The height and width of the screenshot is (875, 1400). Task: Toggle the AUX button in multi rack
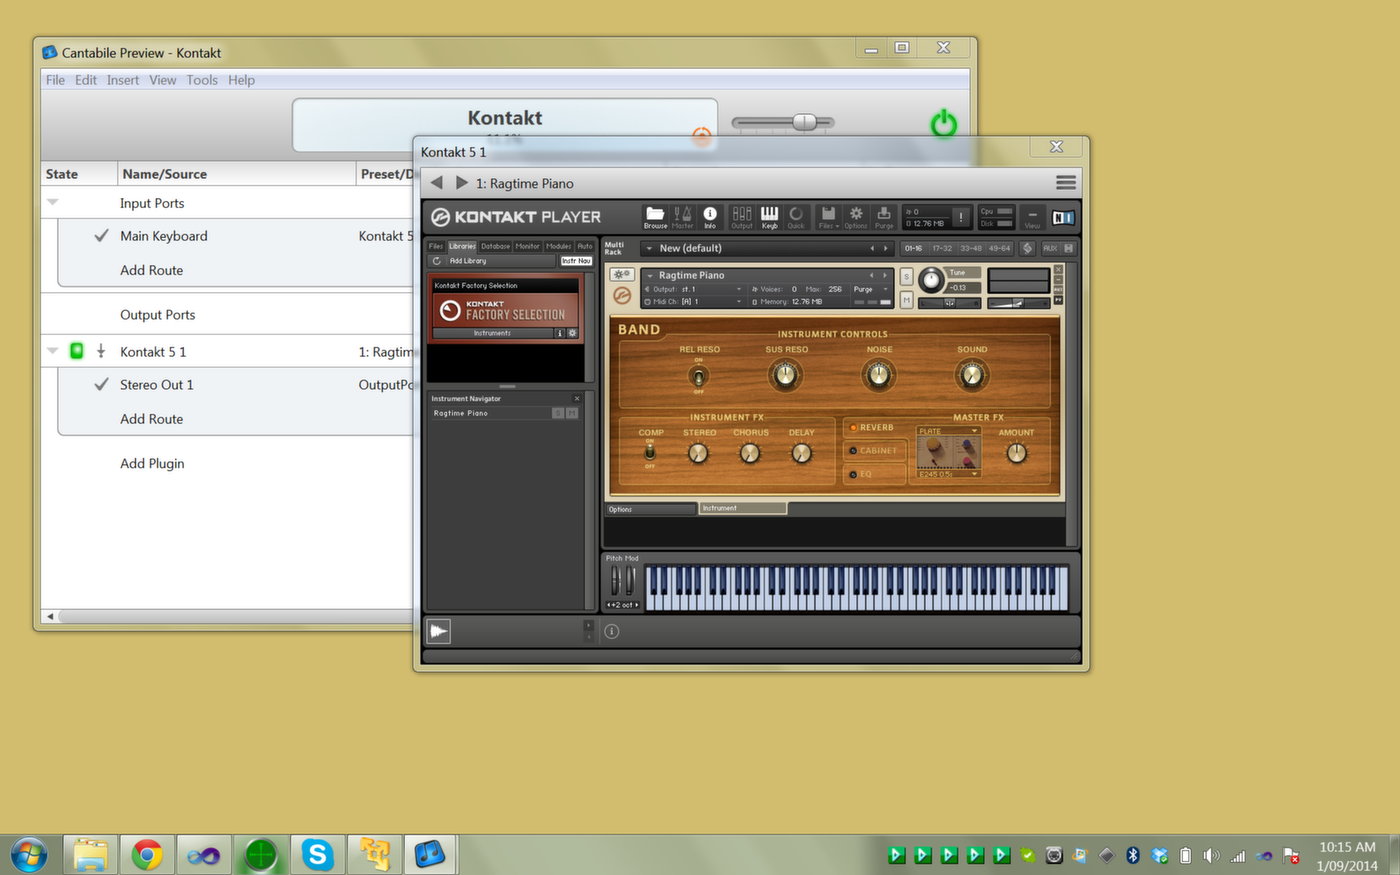(1050, 248)
